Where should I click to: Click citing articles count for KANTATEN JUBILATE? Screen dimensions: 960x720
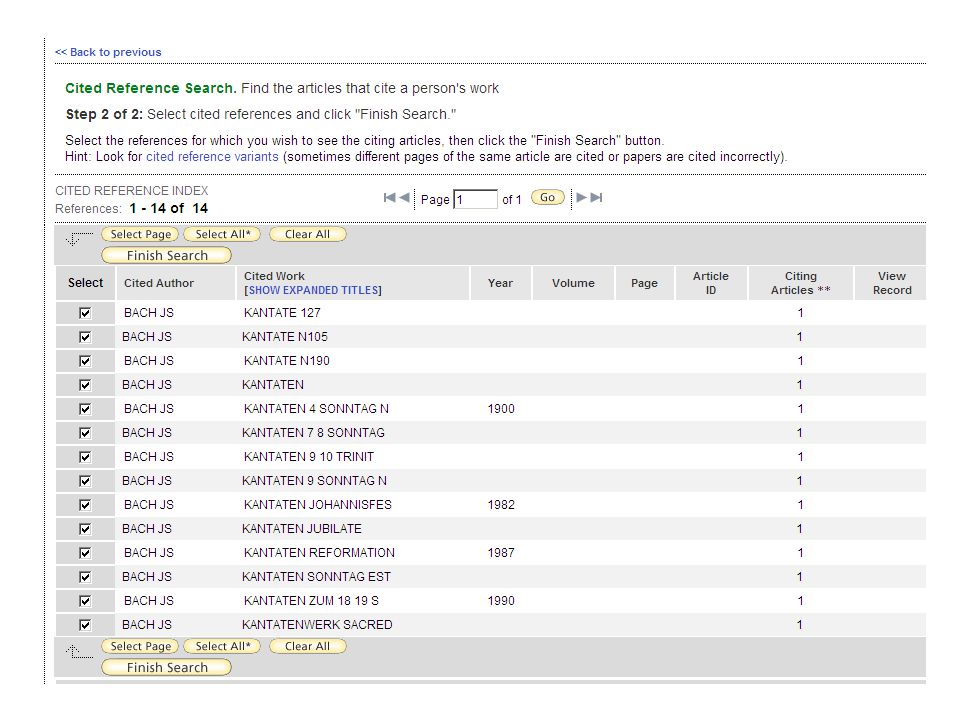[799, 528]
